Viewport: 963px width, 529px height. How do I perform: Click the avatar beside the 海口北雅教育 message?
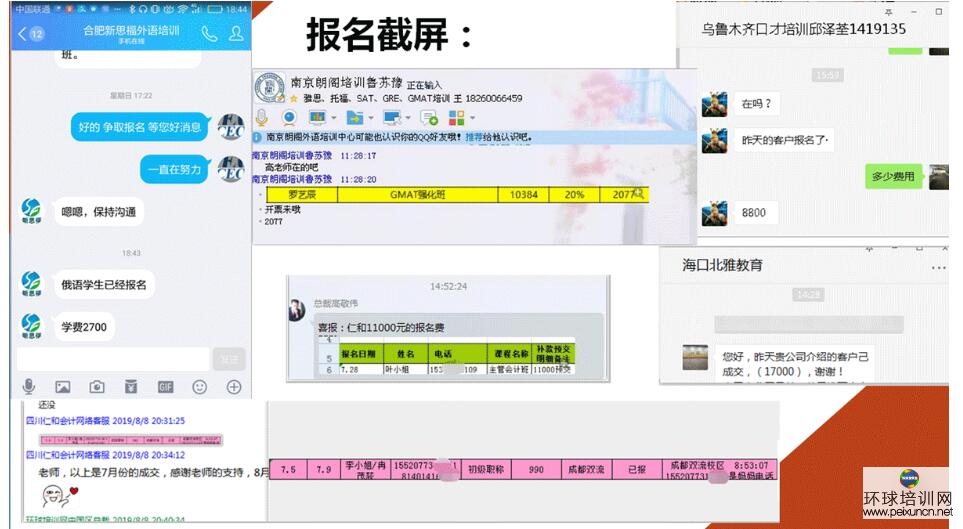pyautogui.click(x=695, y=357)
